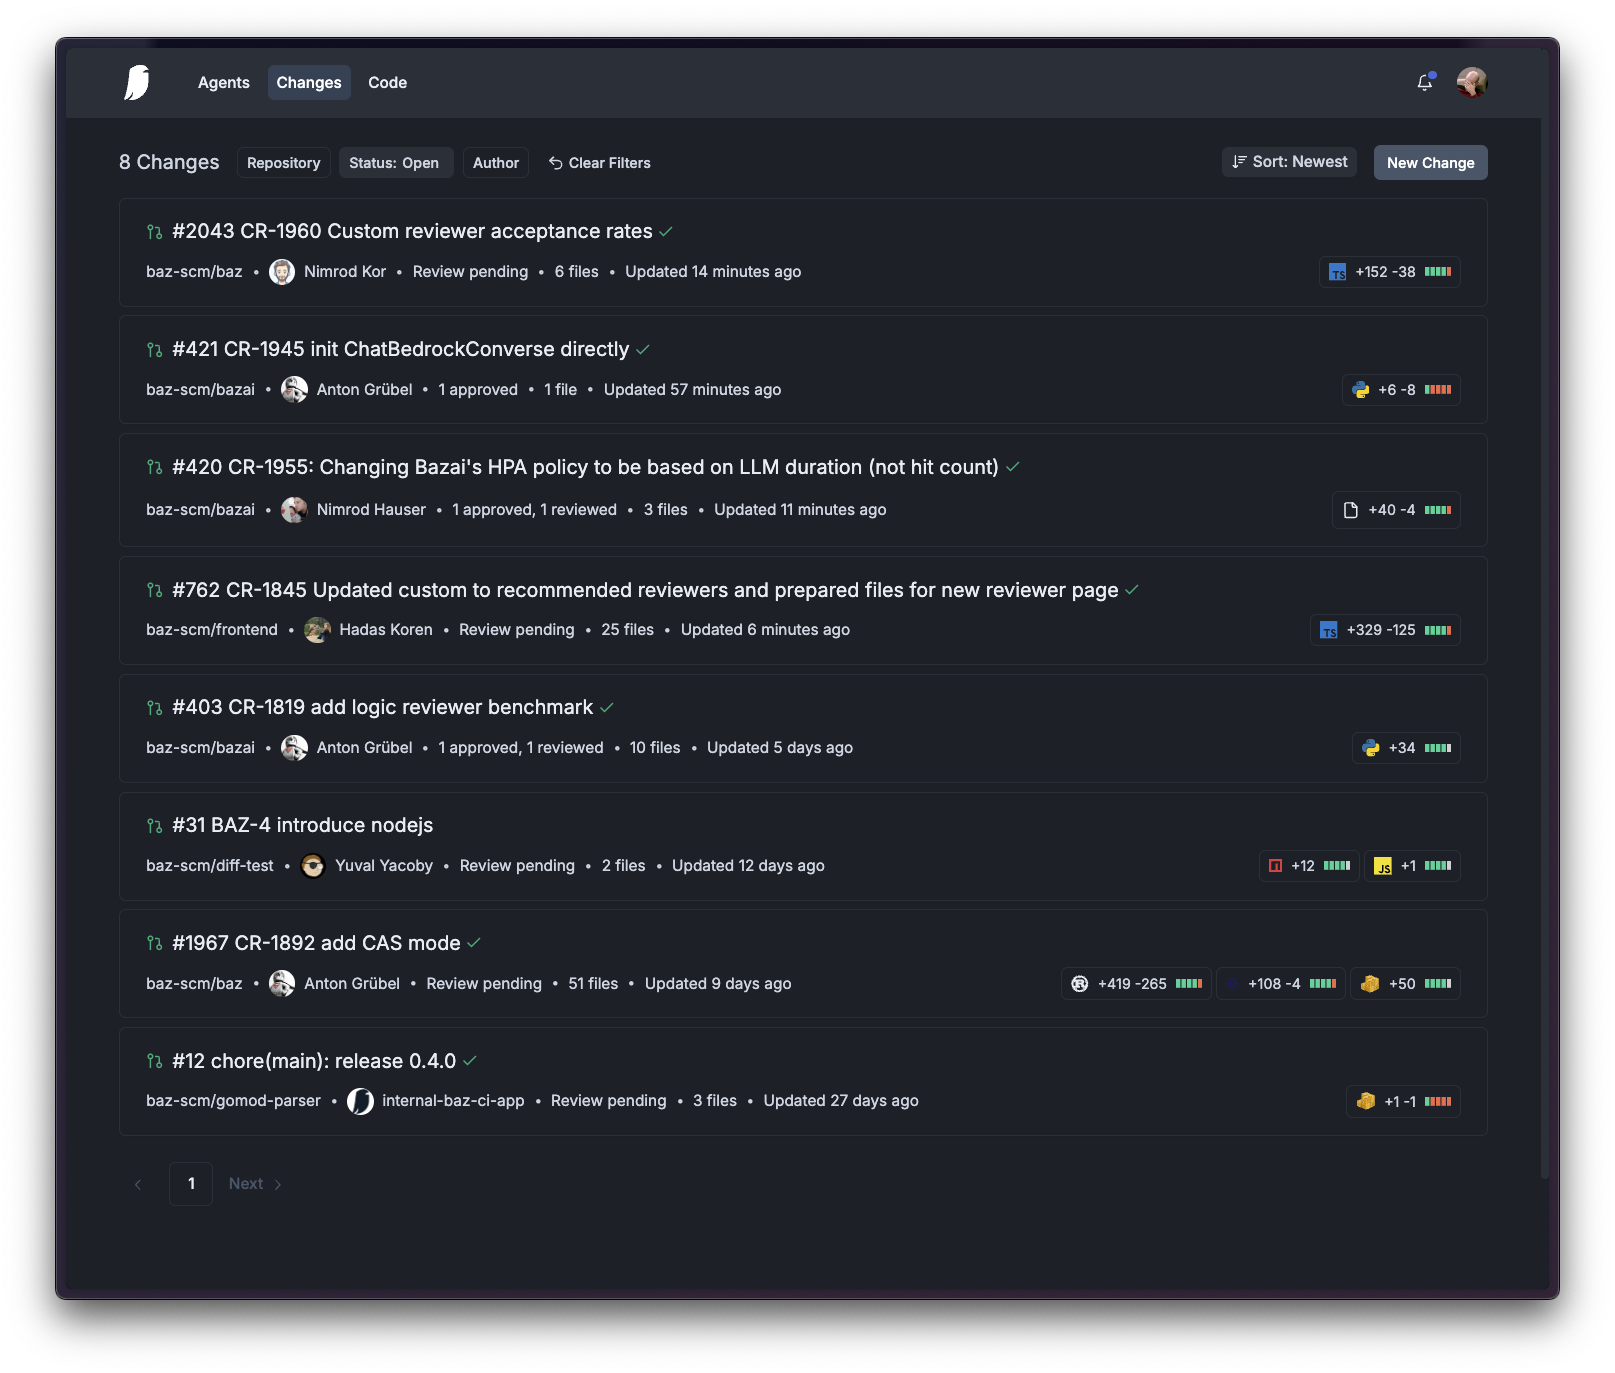Viewport: 1615px width, 1373px height.
Task: Click the pull request icon beside #2043
Action: [x=154, y=232]
